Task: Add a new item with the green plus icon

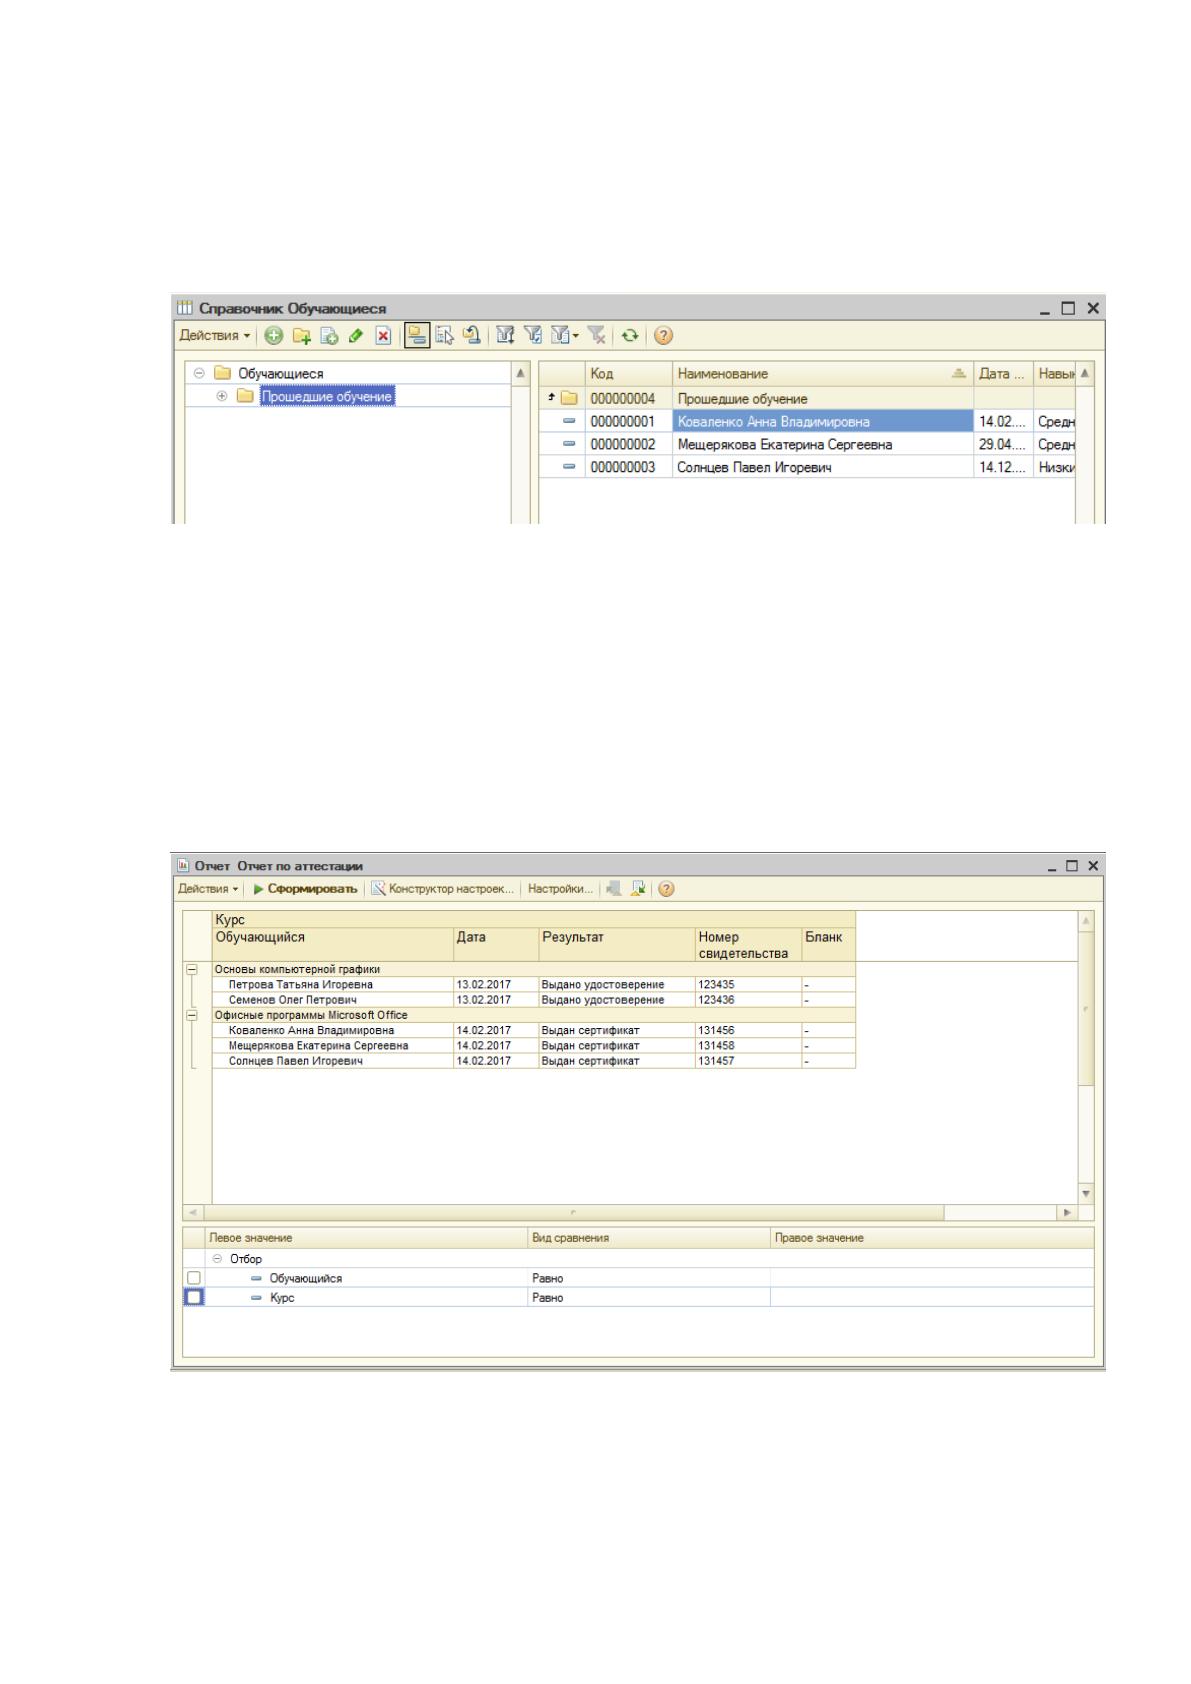Action: (x=274, y=336)
